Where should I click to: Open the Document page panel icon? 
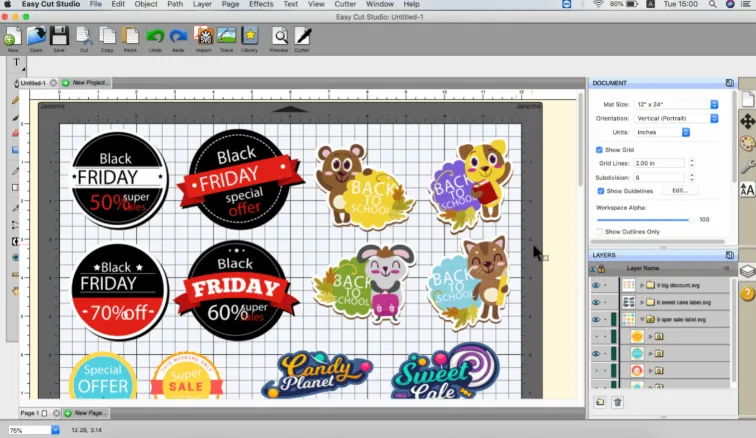coord(747,99)
